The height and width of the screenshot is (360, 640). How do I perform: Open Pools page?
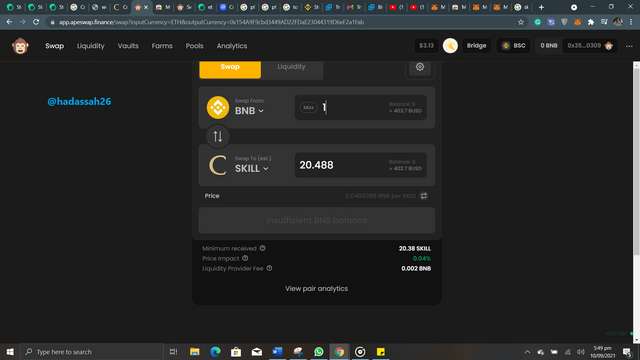coord(194,46)
